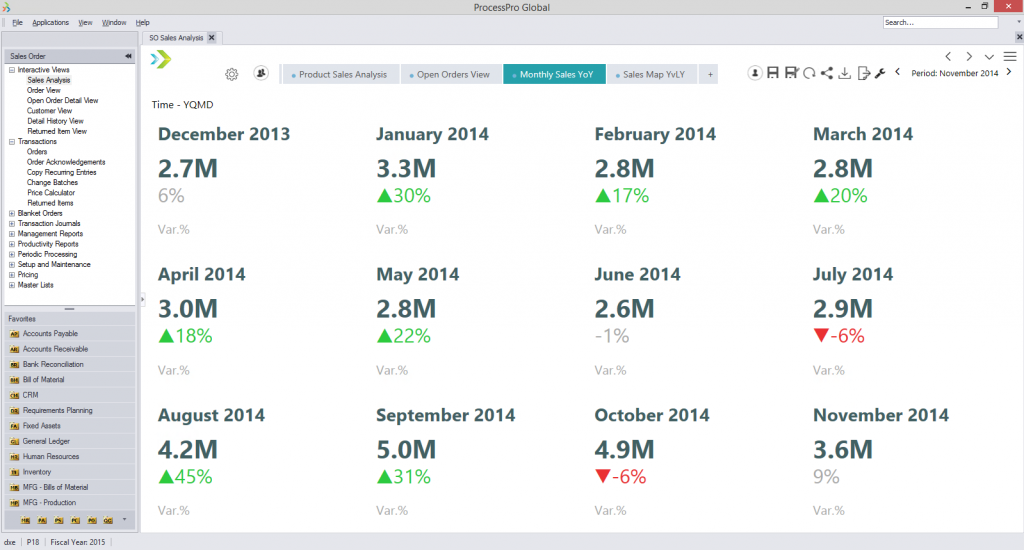
Task: Switch to Product Sales Analysis tab
Action: 342,74
